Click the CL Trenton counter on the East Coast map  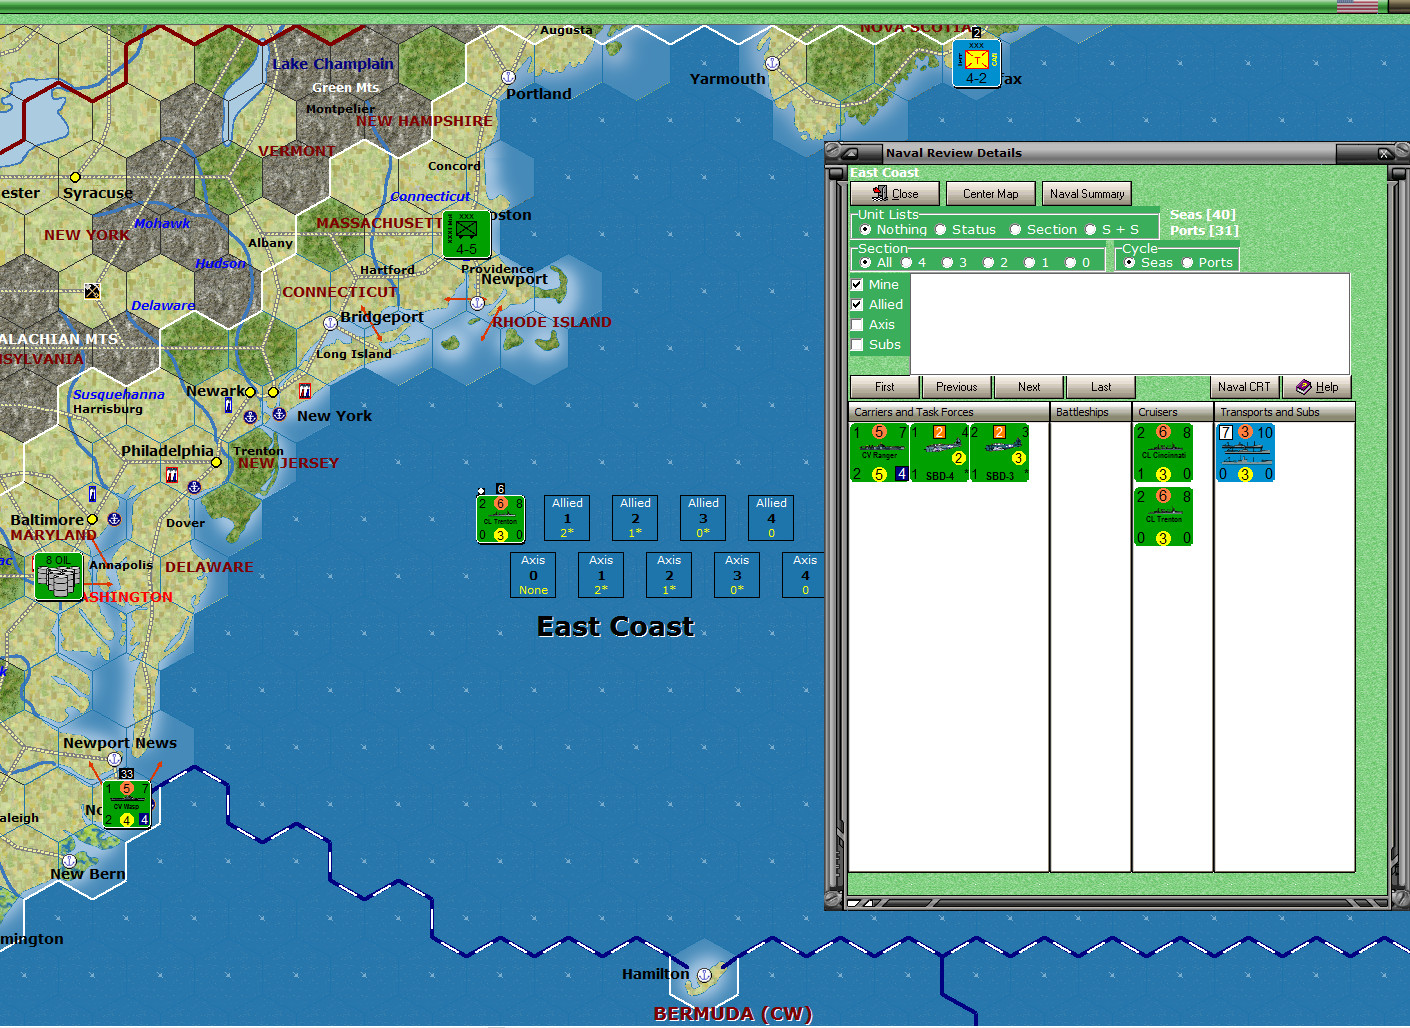click(500, 519)
